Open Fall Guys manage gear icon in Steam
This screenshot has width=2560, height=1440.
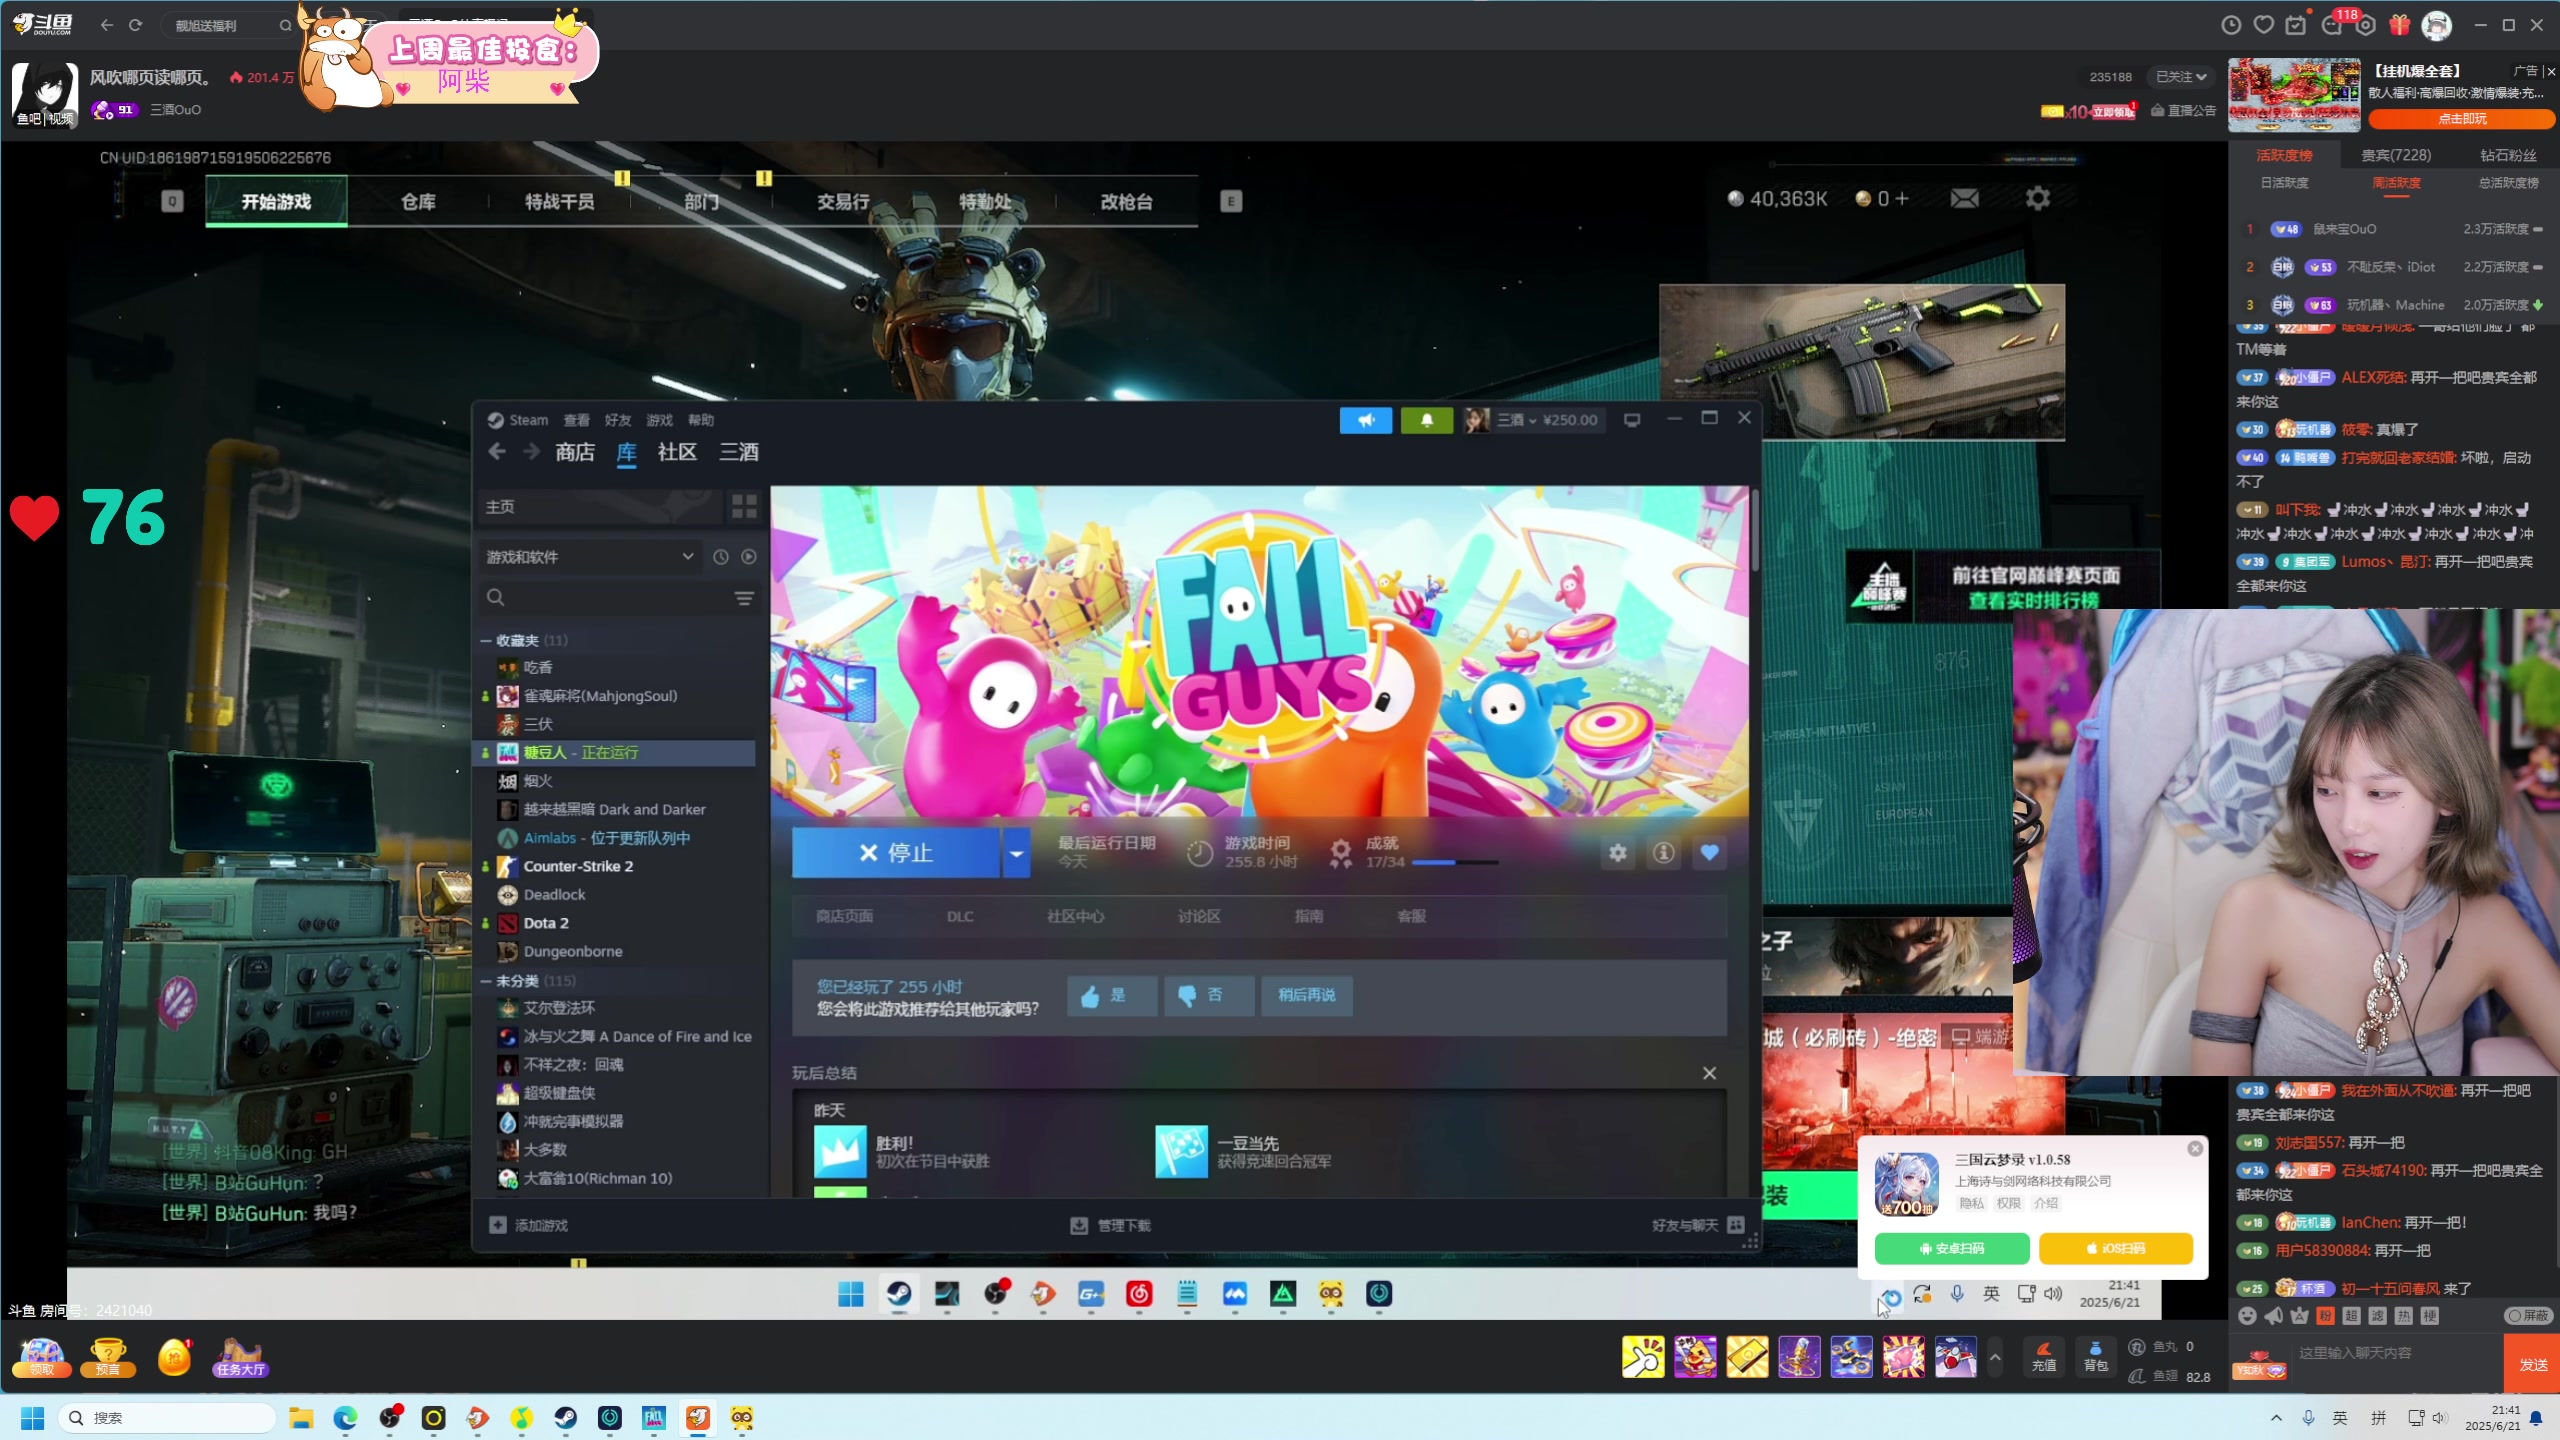(1617, 853)
